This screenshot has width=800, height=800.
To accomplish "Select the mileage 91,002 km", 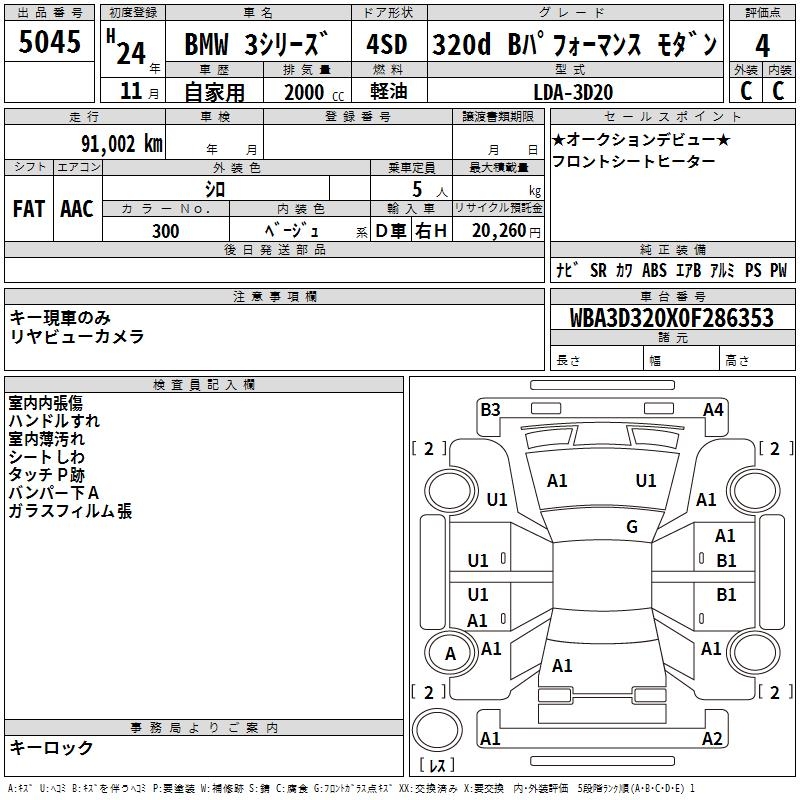I will tap(122, 144).
